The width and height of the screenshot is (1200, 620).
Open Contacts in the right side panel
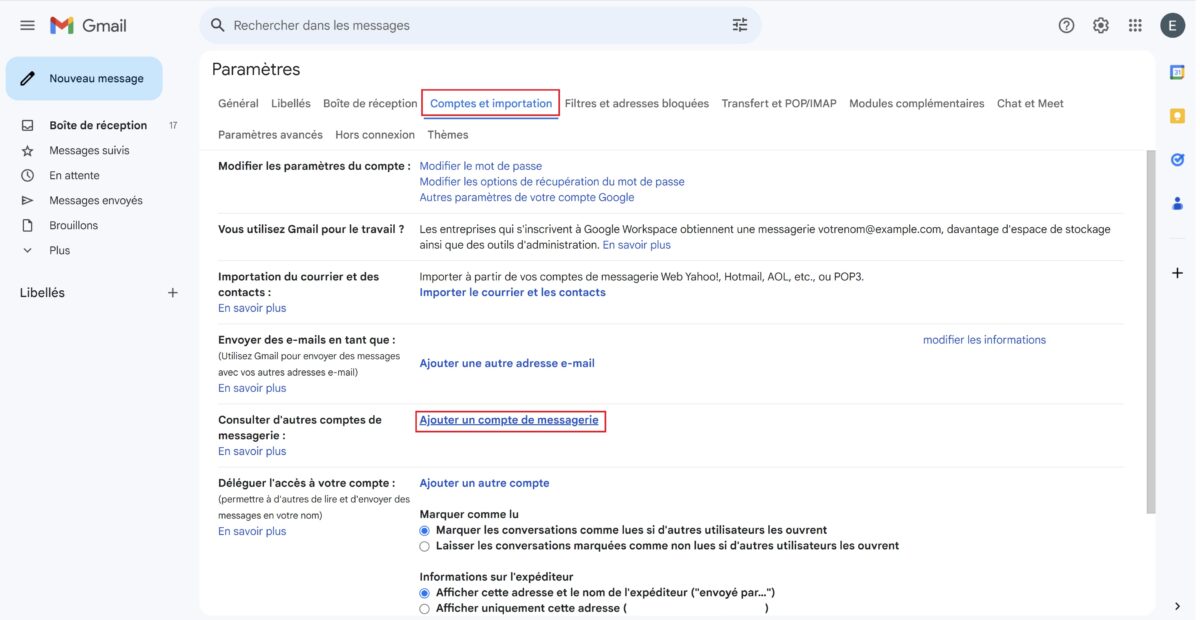pos(1176,202)
